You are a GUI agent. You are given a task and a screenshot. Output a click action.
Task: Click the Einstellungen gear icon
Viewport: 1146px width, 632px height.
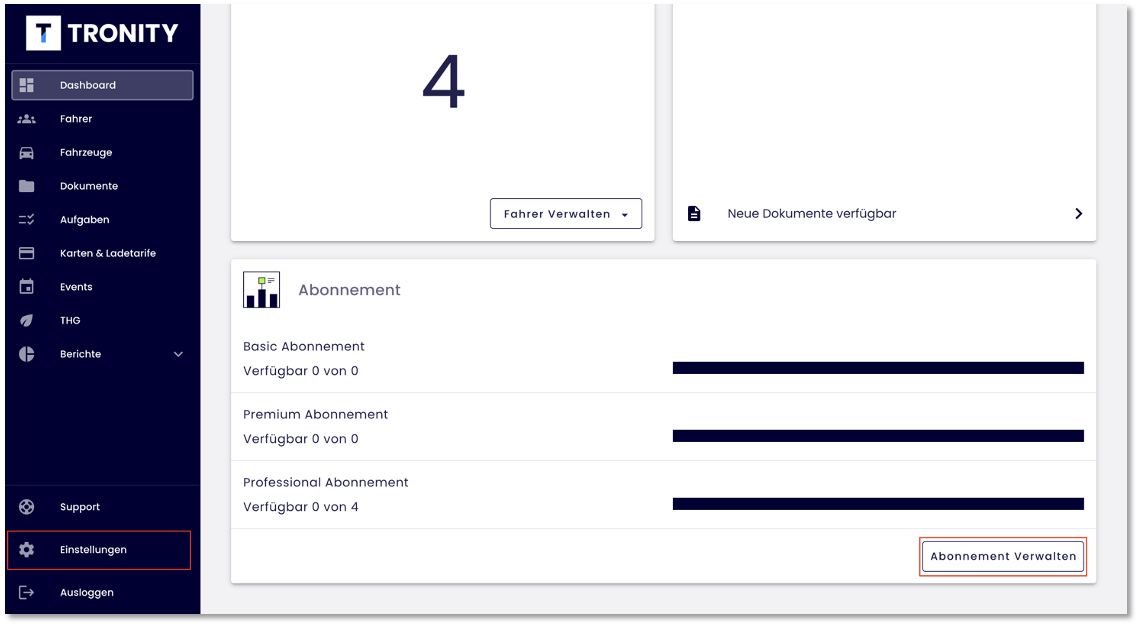27,550
